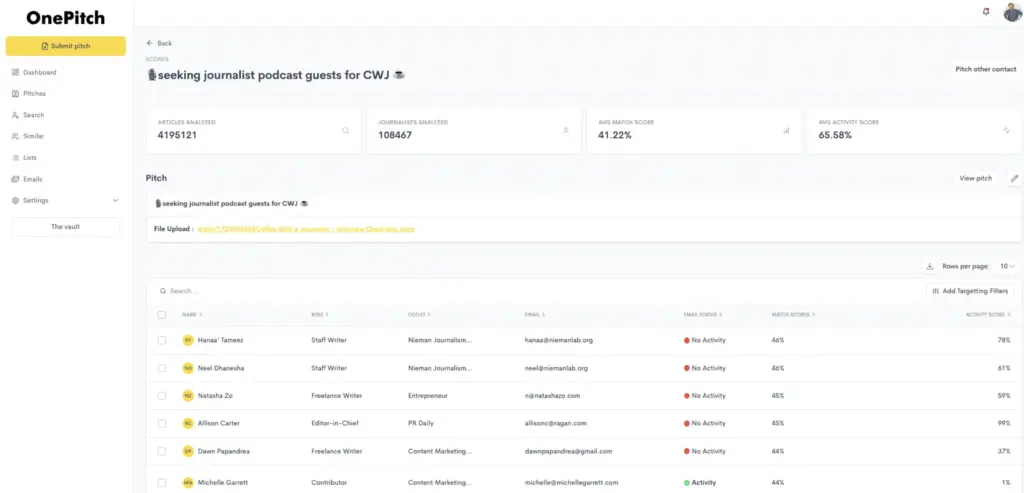Click Michelle Garrett's green Activity status

click(699, 483)
